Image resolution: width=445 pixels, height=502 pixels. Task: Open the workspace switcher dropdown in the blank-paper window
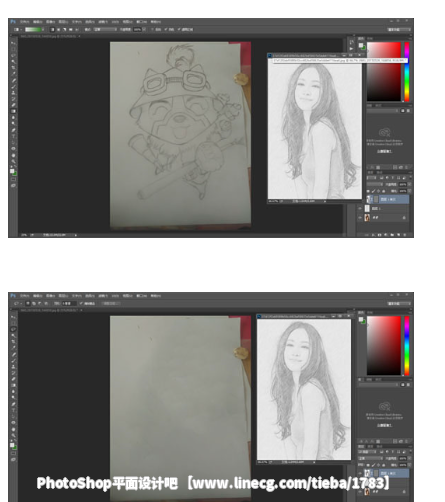pyautogui.click(x=399, y=303)
